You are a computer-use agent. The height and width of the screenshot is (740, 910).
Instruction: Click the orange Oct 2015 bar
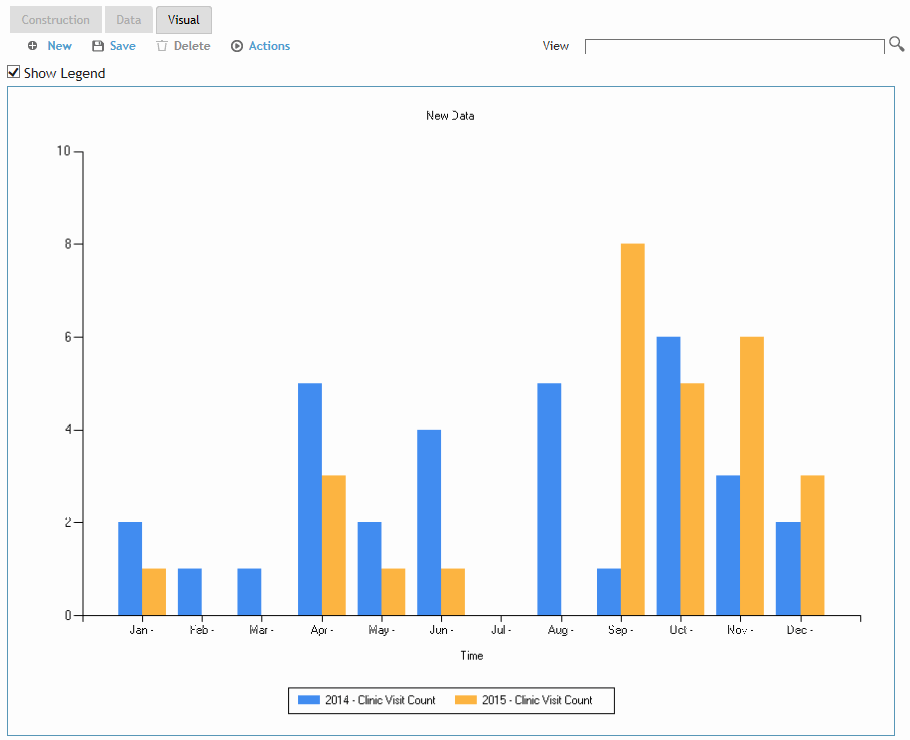click(x=692, y=499)
